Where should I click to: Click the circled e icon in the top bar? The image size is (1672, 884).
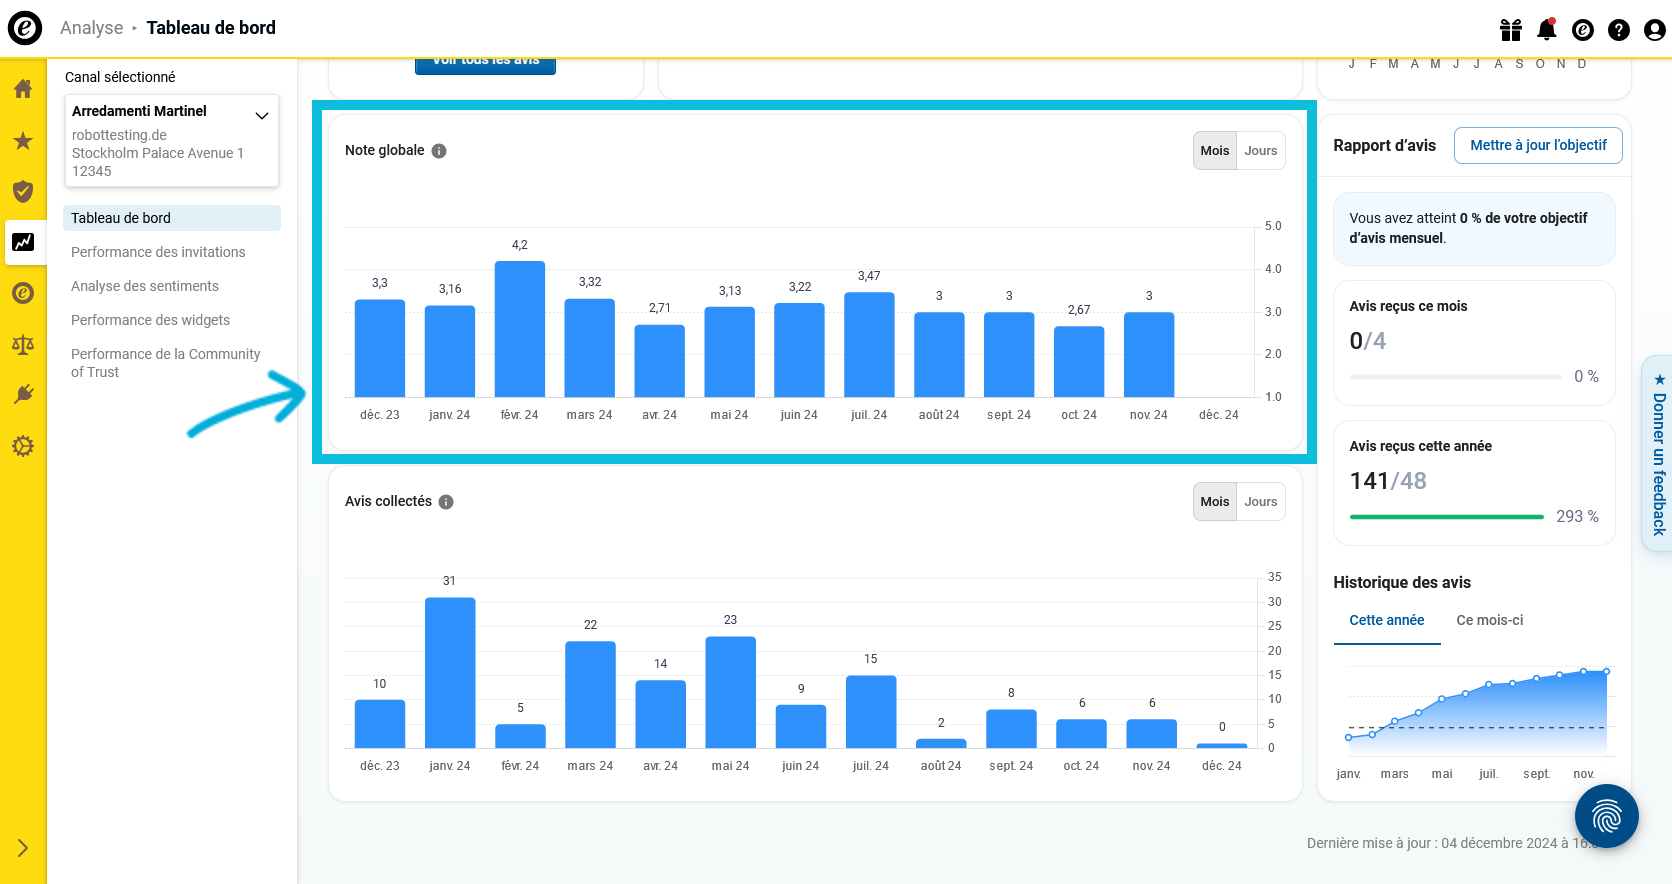[x=1583, y=30]
